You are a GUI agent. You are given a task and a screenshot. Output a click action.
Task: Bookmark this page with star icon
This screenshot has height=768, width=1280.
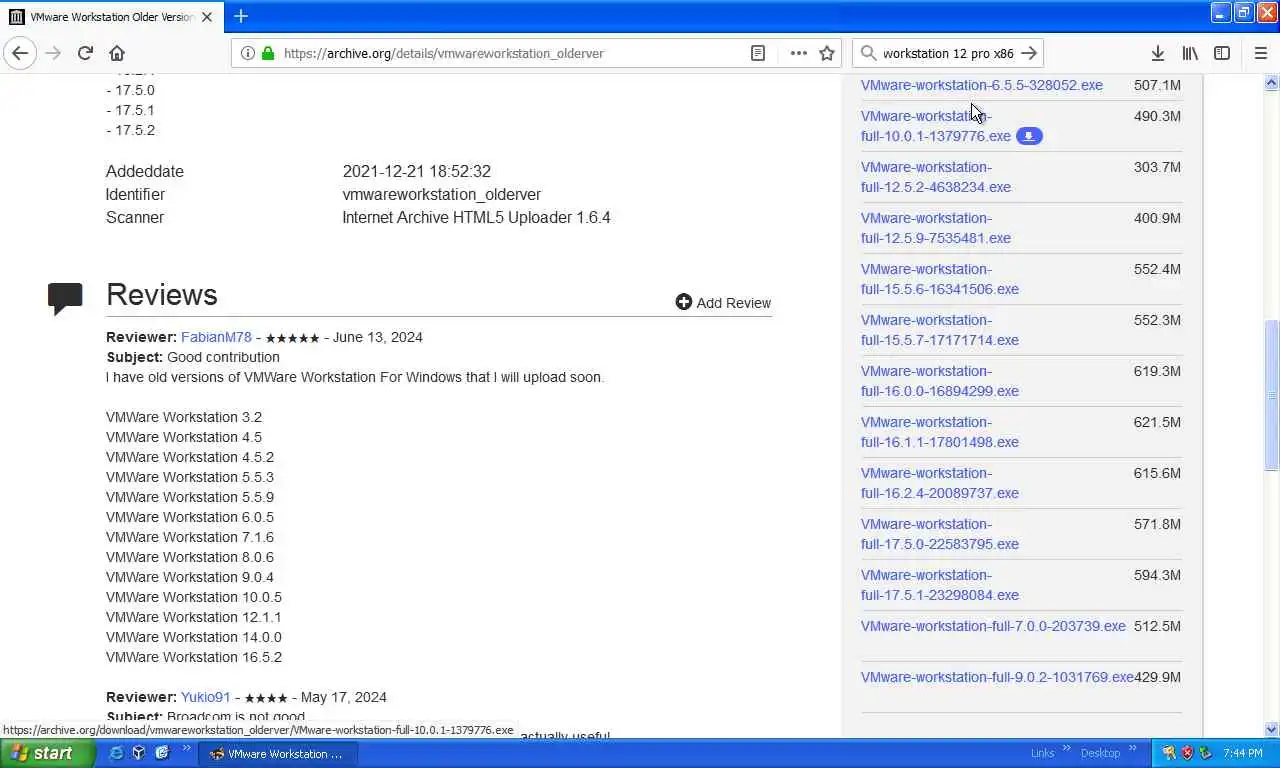827,53
